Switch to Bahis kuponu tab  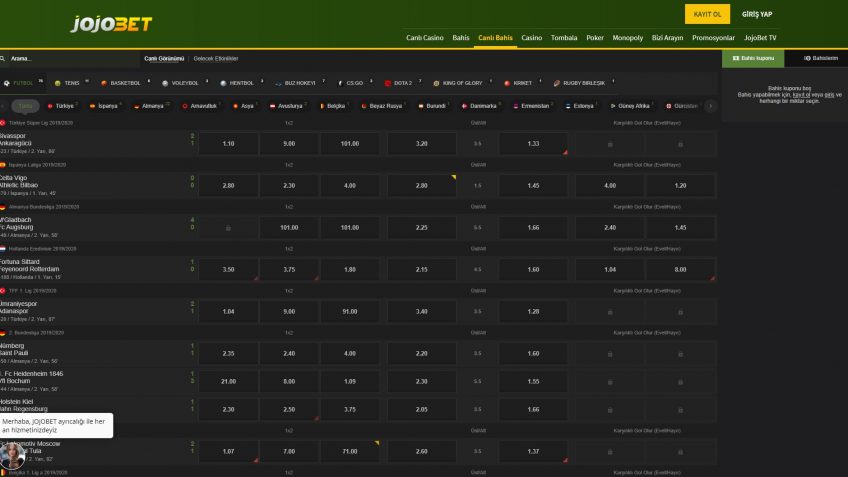click(x=753, y=58)
